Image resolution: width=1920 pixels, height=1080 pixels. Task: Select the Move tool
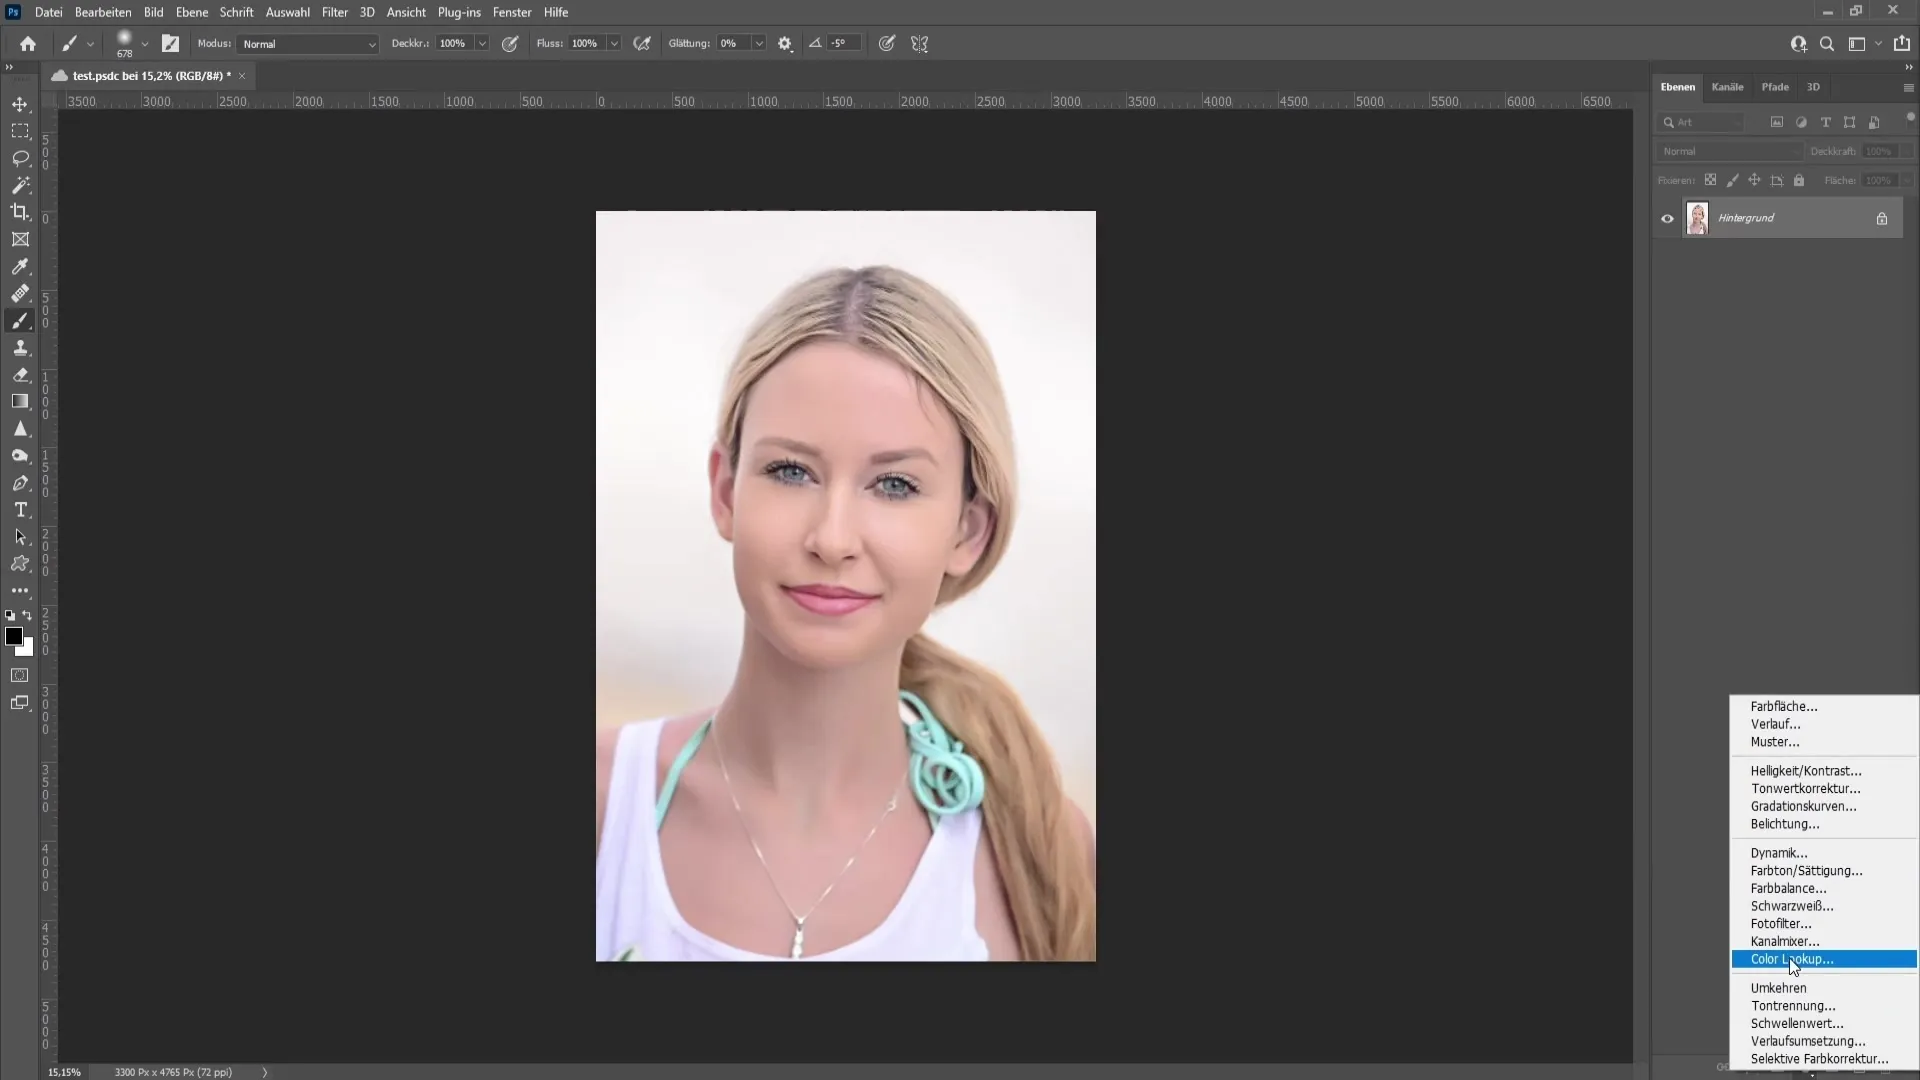click(20, 103)
